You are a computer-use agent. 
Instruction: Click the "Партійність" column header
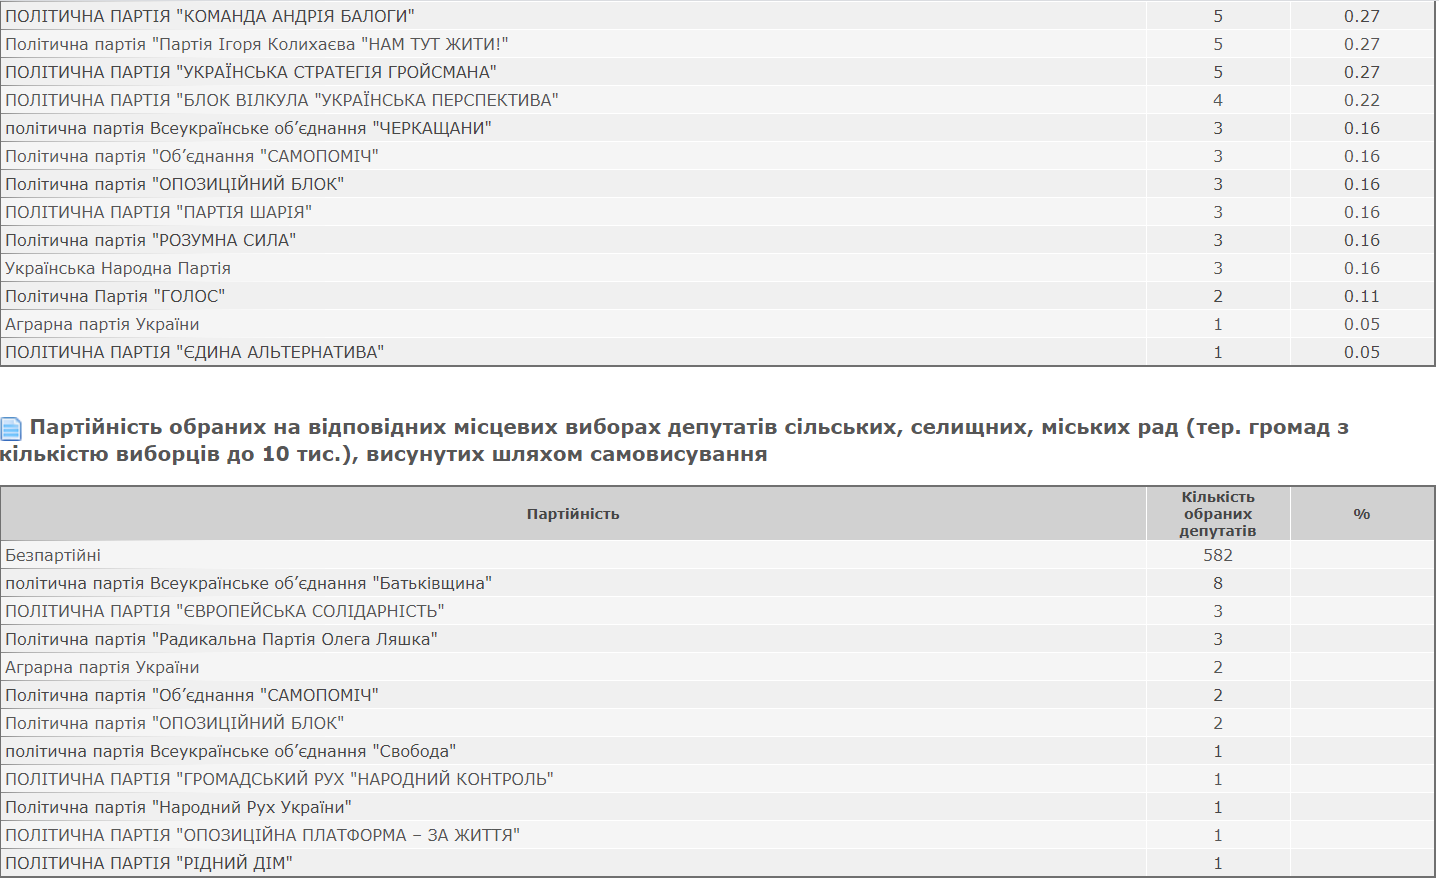click(x=573, y=514)
